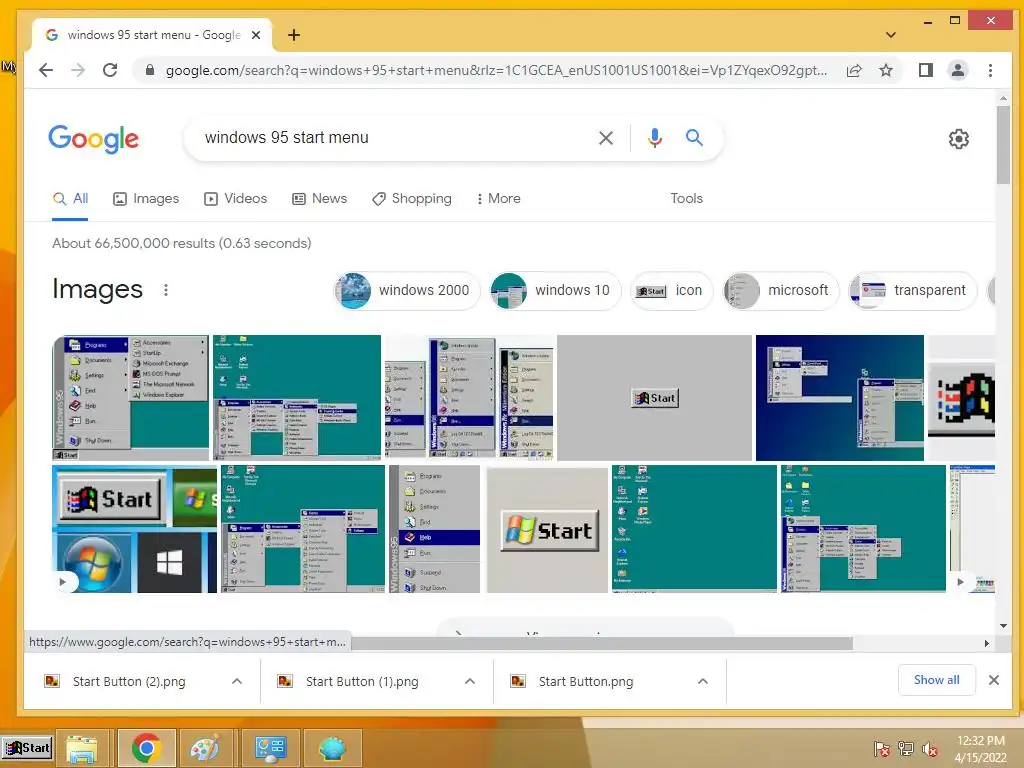Open the tab search chevron

click(891, 35)
